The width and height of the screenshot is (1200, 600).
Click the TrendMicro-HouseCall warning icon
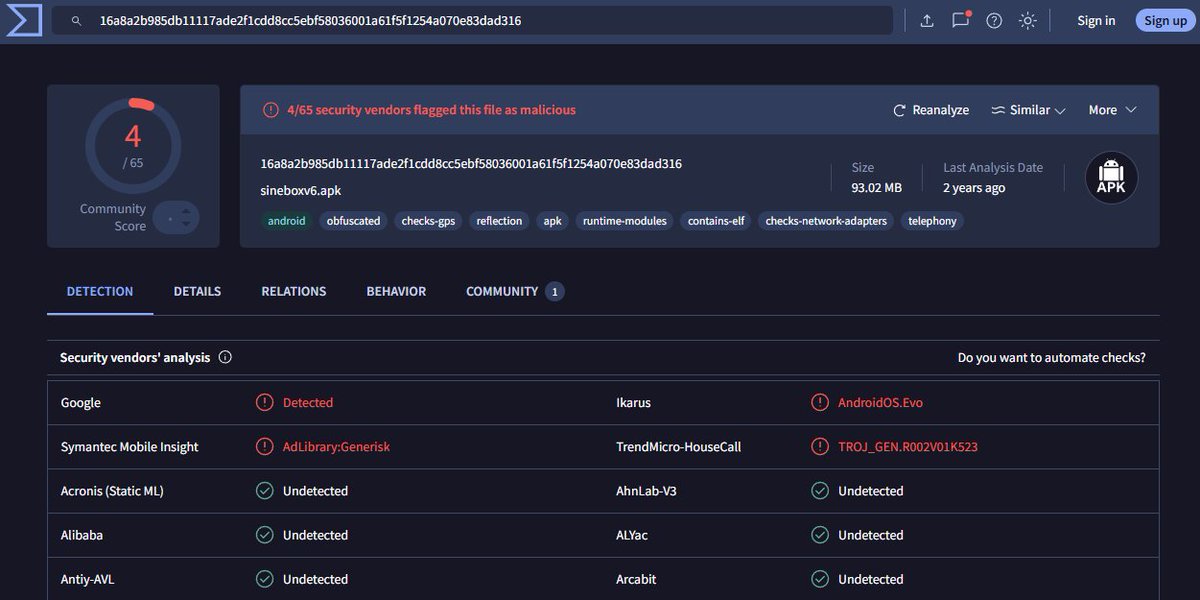(x=820, y=446)
